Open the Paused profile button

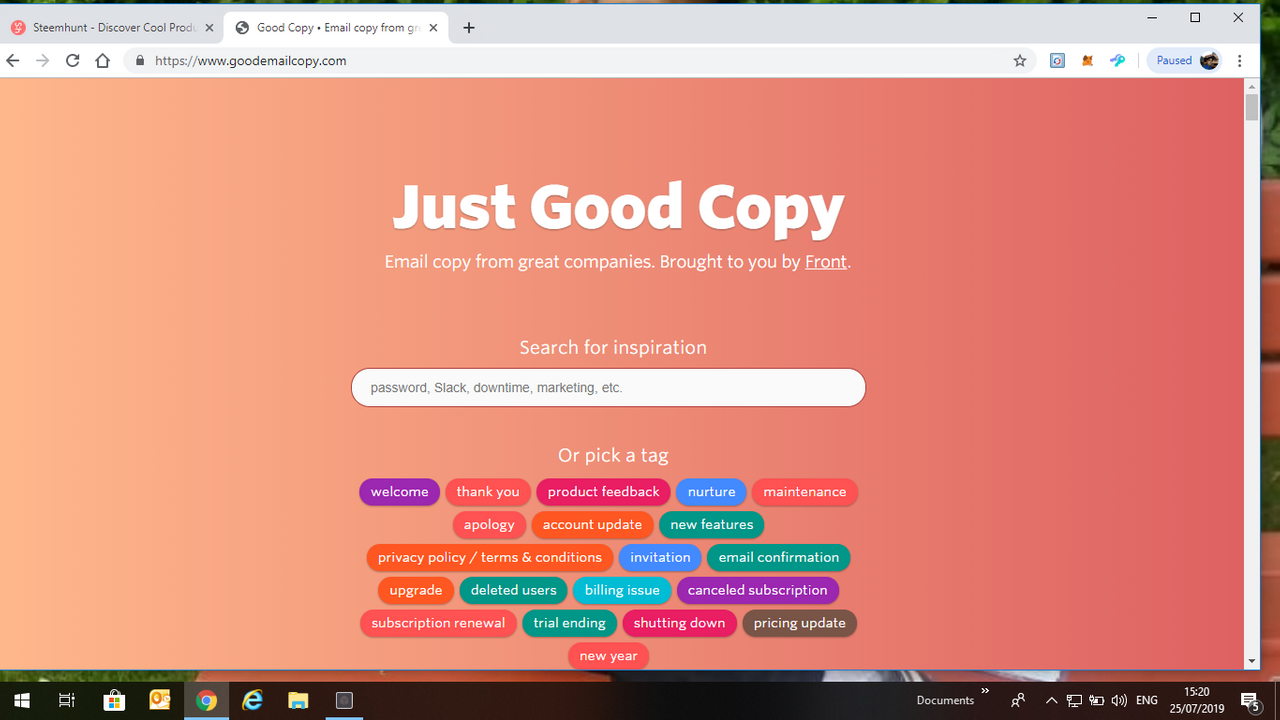1186,61
